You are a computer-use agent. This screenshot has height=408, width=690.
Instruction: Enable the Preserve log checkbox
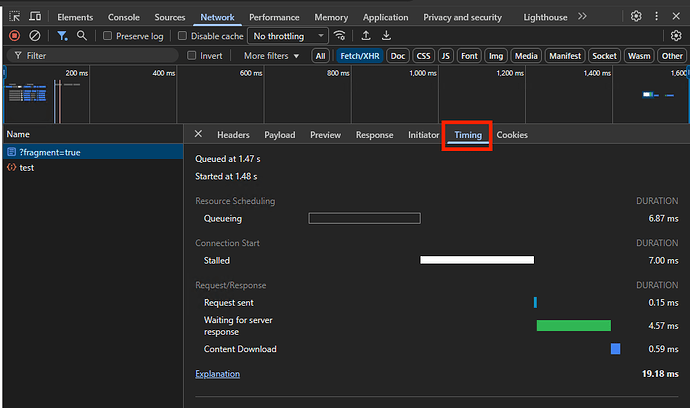point(108,36)
